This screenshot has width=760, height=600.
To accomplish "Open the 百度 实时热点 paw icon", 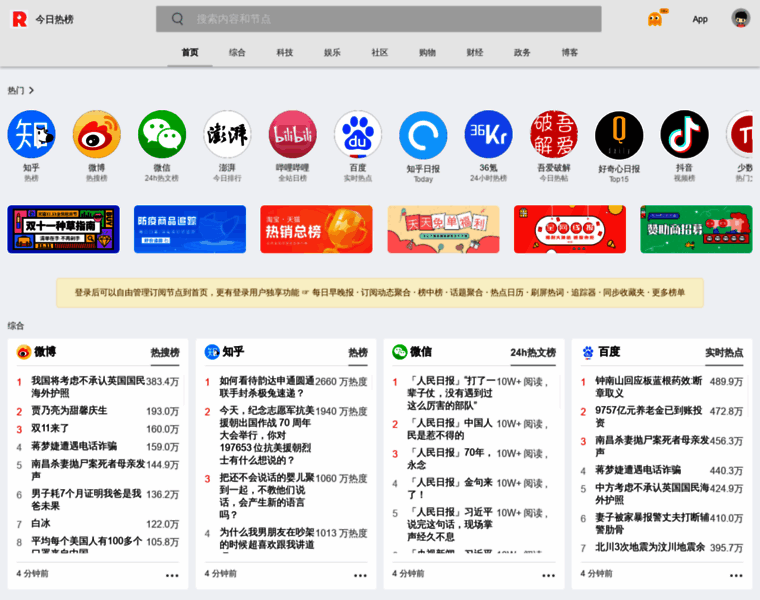I will [x=358, y=134].
